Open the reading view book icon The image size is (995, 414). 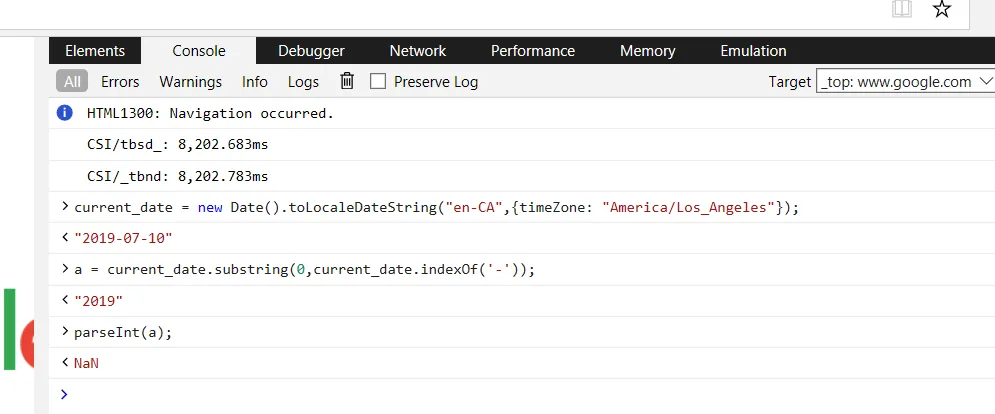pos(901,10)
